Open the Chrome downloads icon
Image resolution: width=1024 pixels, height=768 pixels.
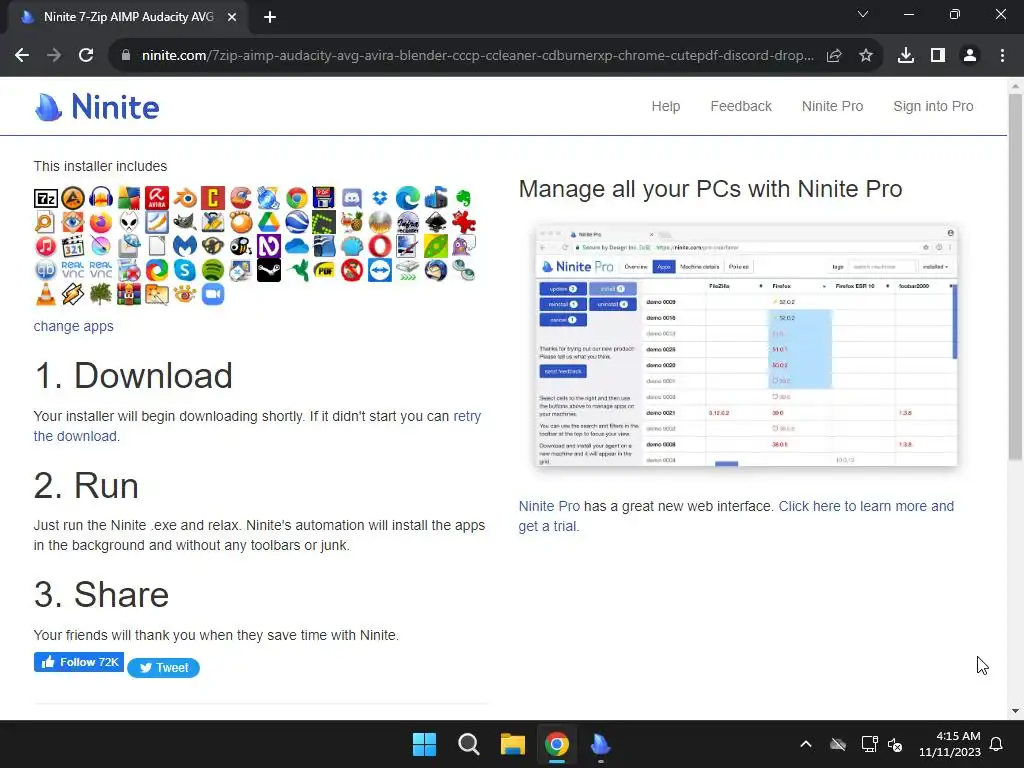coord(906,56)
